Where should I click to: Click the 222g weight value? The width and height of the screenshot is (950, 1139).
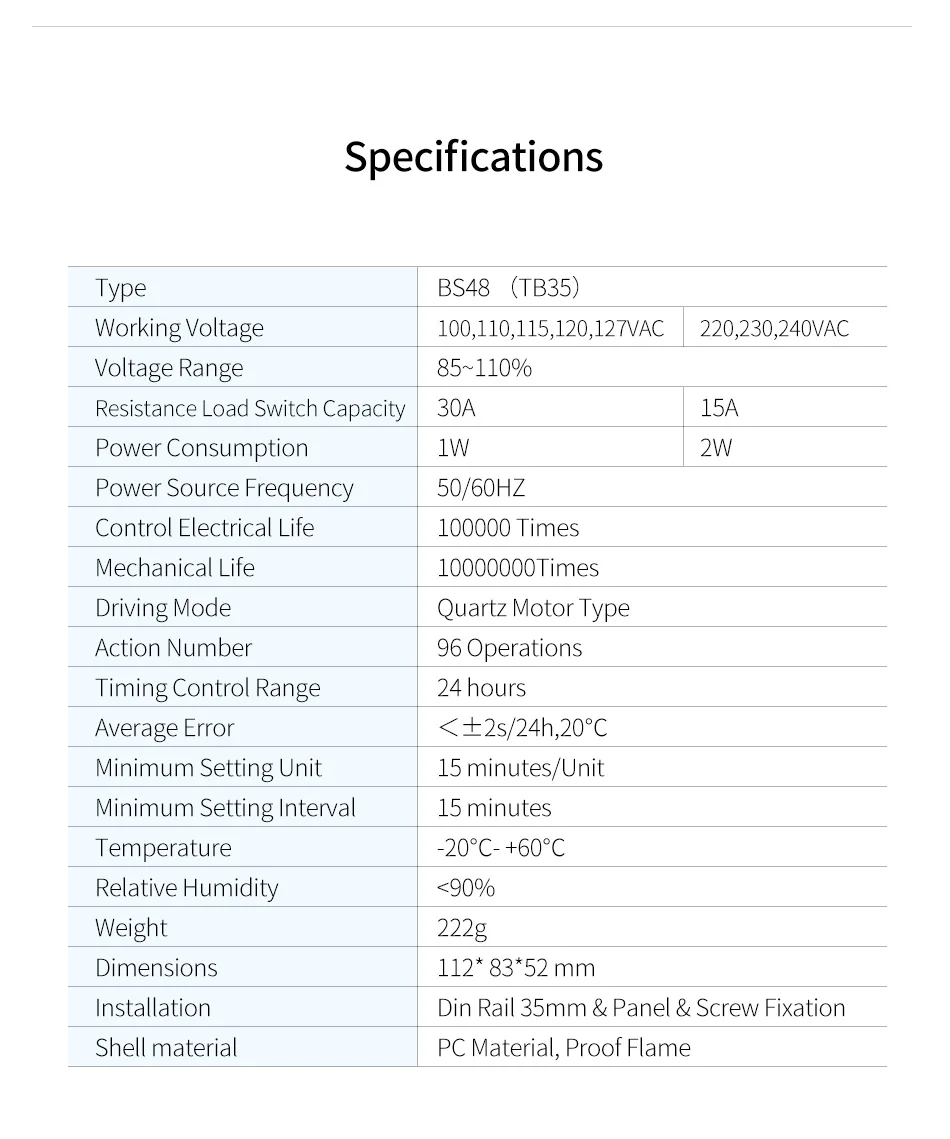[x=462, y=928]
